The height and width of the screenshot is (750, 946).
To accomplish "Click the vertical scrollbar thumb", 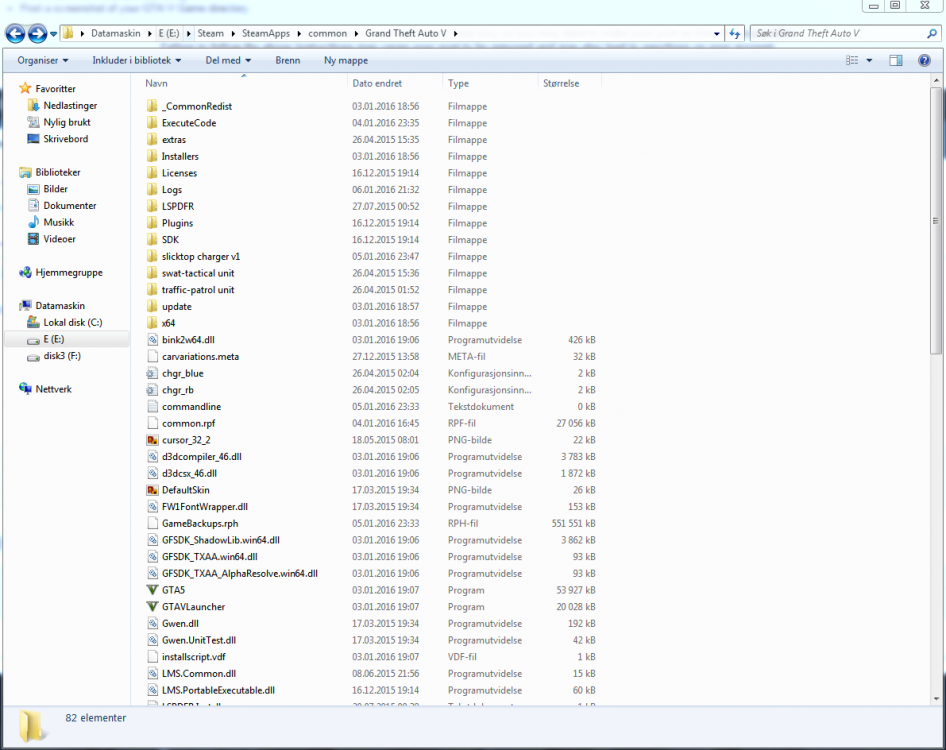I will [936, 220].
